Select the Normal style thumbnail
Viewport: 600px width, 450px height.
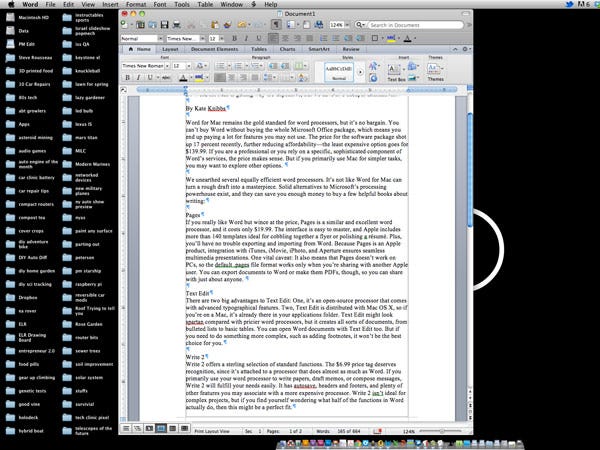pos(339,72)
